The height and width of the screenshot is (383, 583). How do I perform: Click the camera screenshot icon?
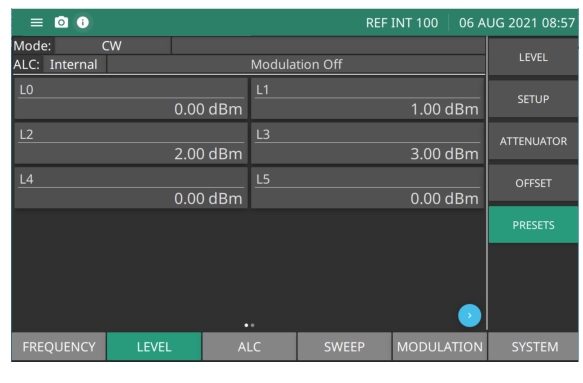point(61,22)
